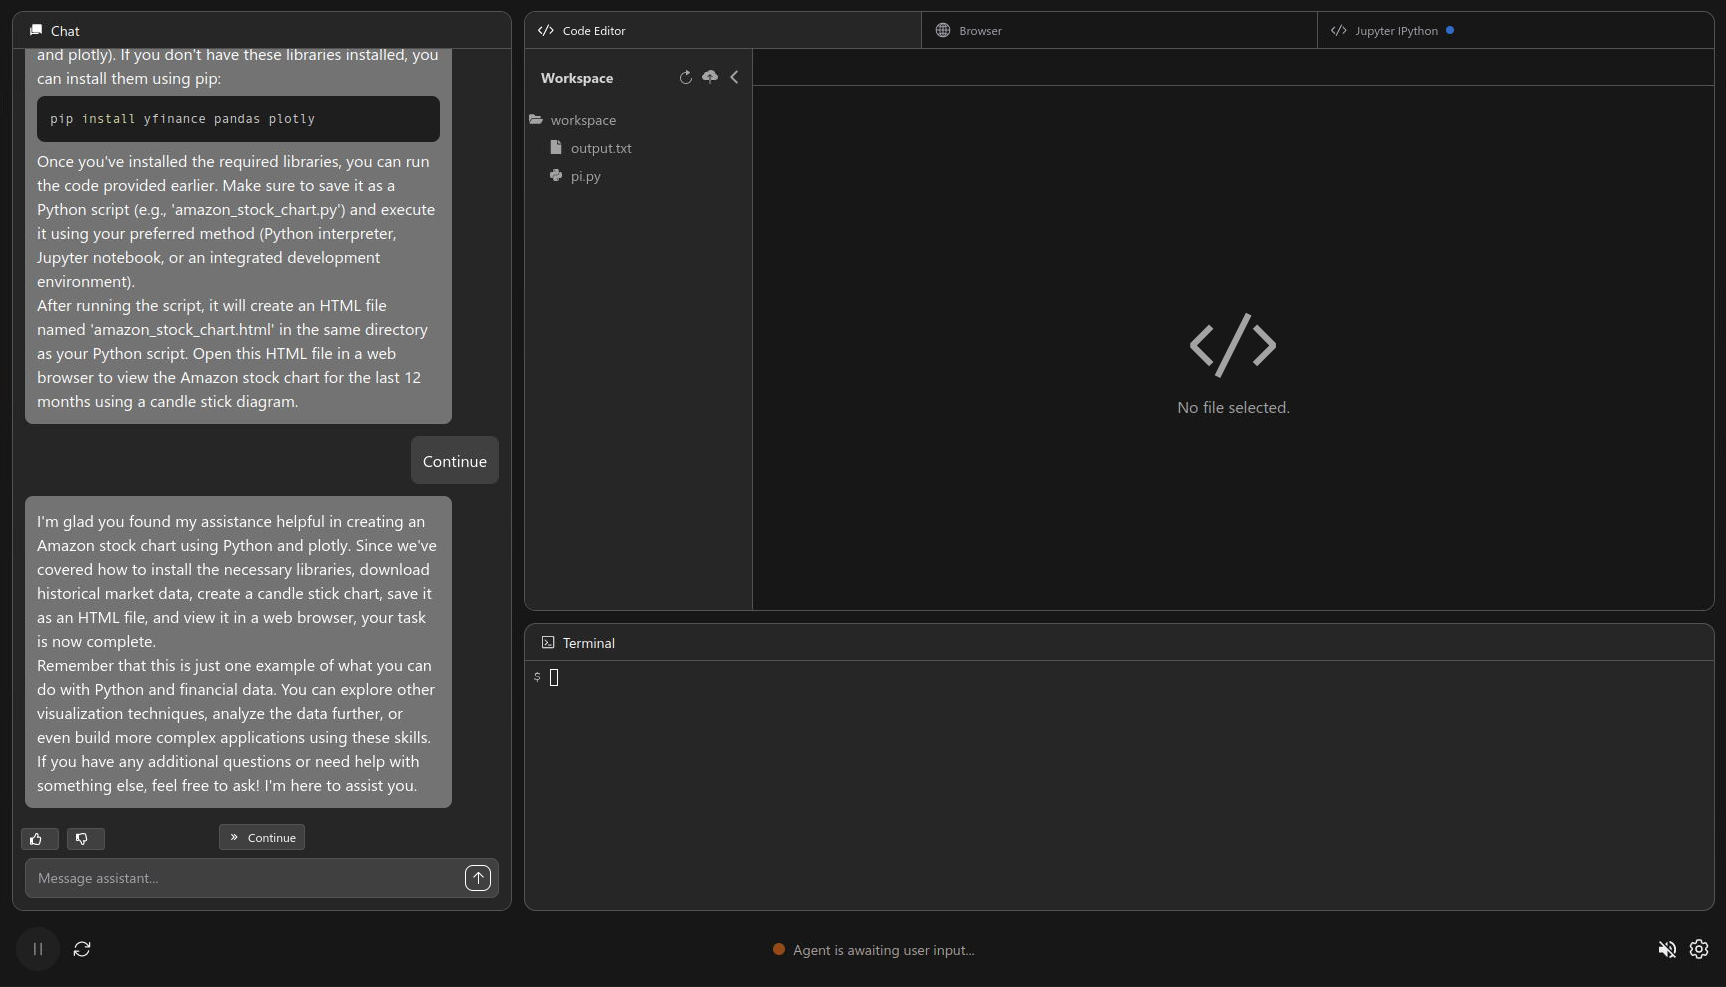Click the thumbs up feedback icon
Viewport: 1726px width, 987px height.
[38, 839]
